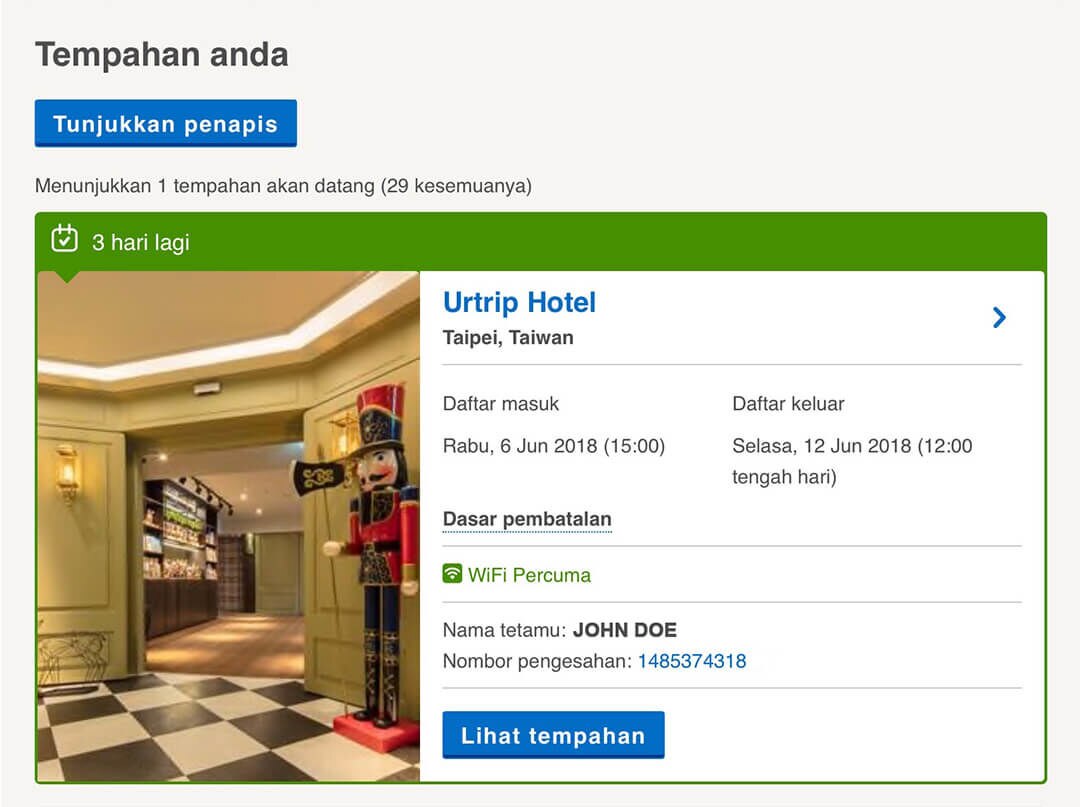Open Lihat tempahan for Urtrip Hotel
1080x807 pixels.
tap(553, 735)
